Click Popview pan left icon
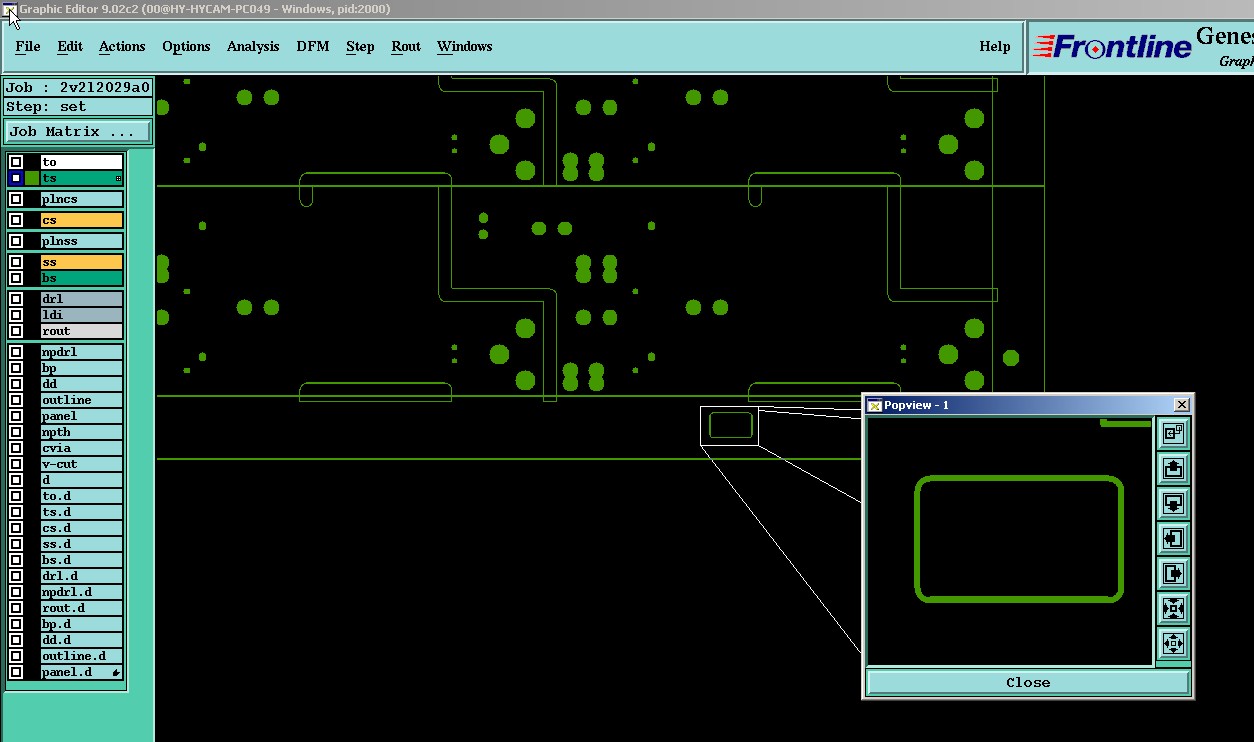The width and height of the screenshot is (1254, 742). pyautogui.click(x=1173, y=538)
